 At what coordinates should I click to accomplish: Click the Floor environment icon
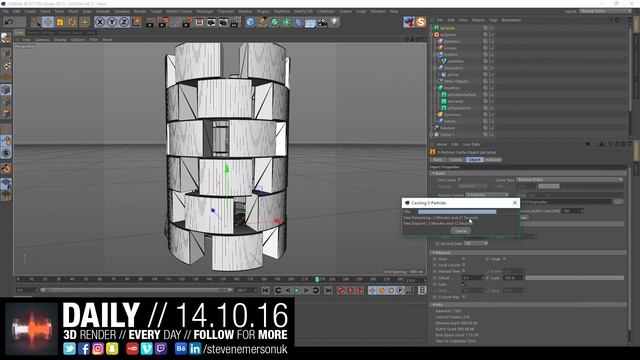[x=311, y=22]
